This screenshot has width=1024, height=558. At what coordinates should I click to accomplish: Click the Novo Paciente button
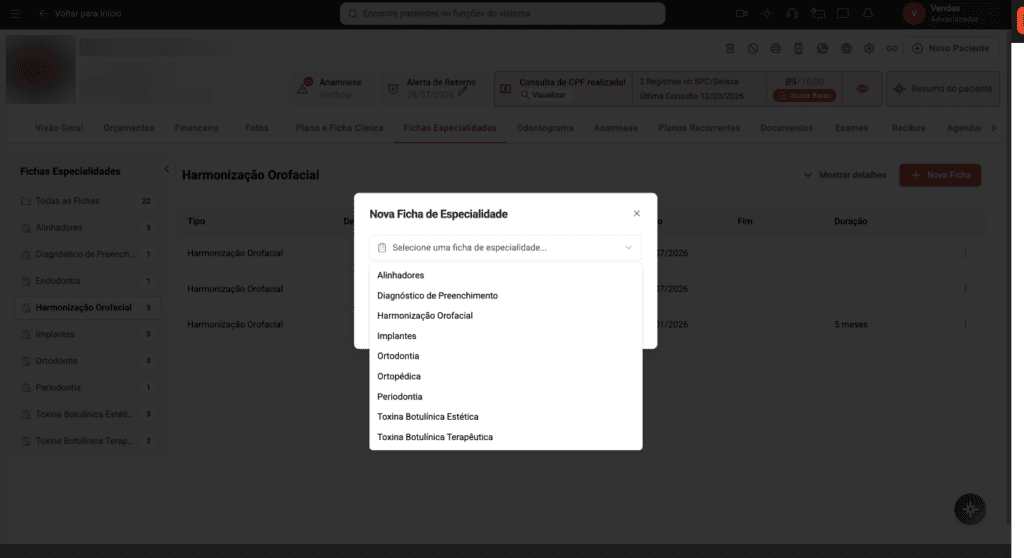(x=950, y=48)
